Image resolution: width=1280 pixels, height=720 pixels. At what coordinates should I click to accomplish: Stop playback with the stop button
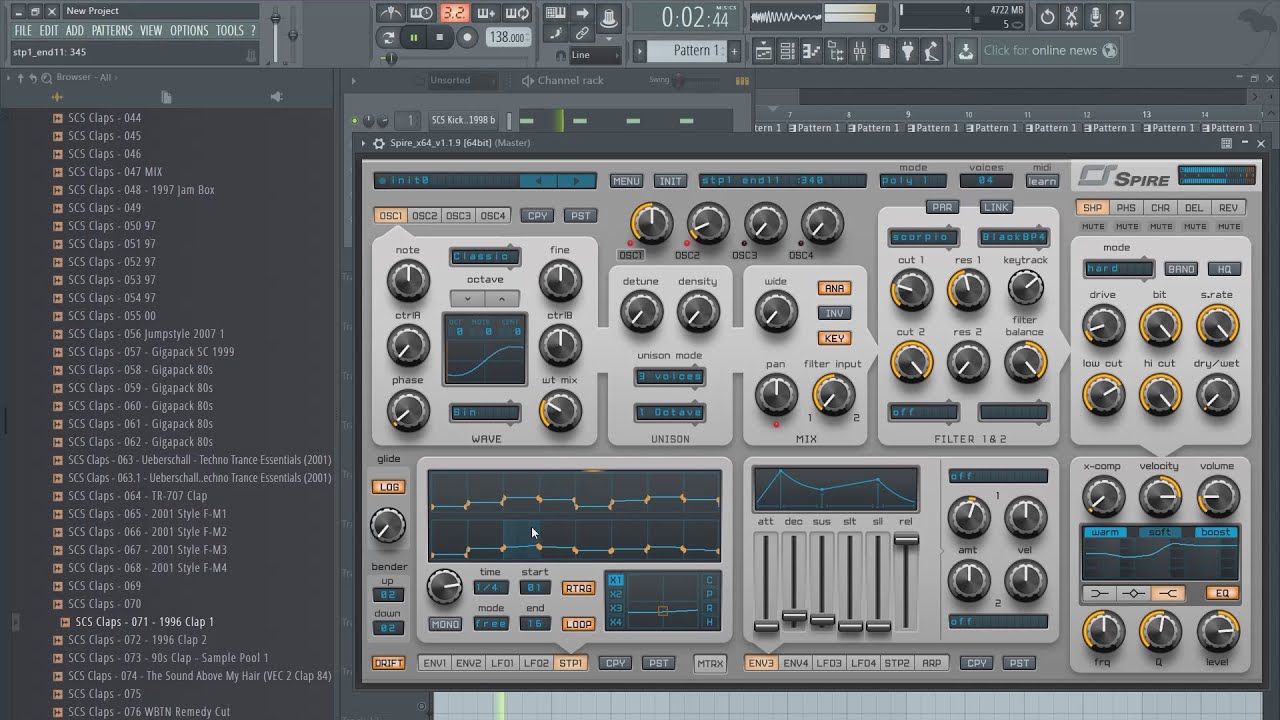(x=440, y=38)
